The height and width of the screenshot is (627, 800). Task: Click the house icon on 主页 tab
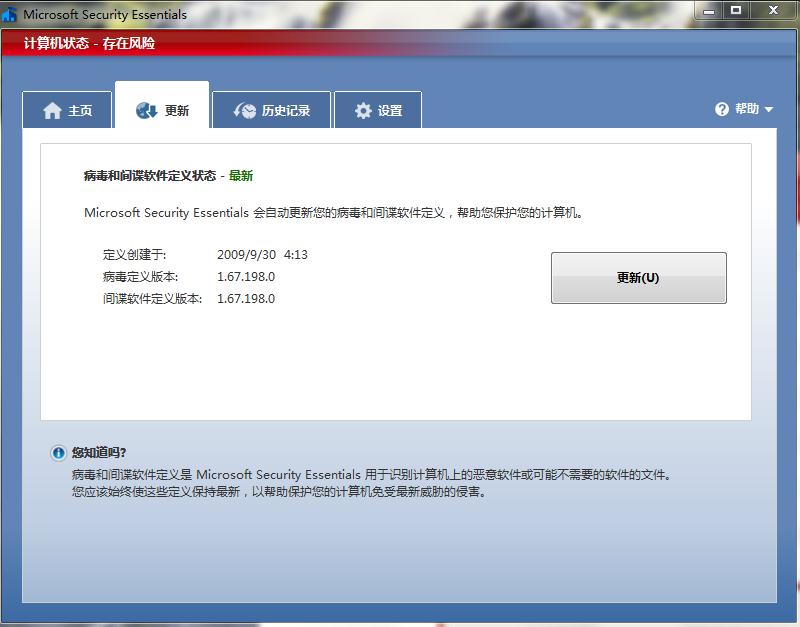coord(52,110)
